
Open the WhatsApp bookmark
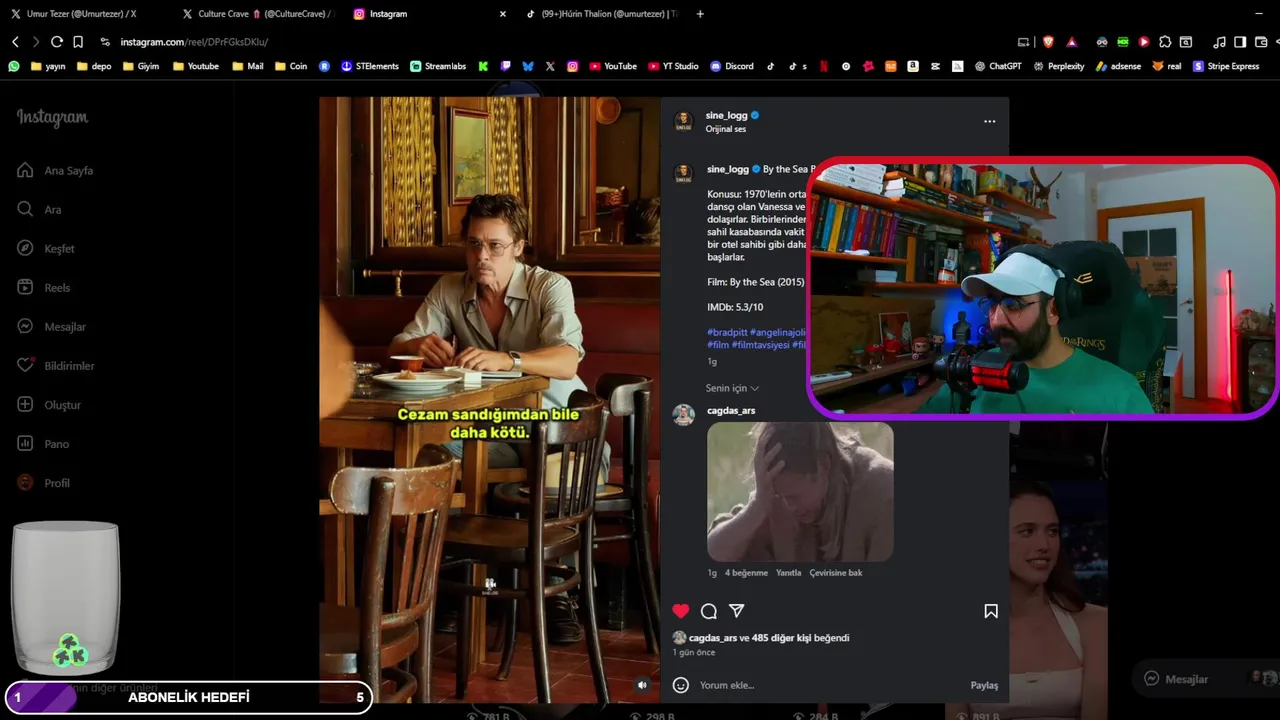[13, 66]
